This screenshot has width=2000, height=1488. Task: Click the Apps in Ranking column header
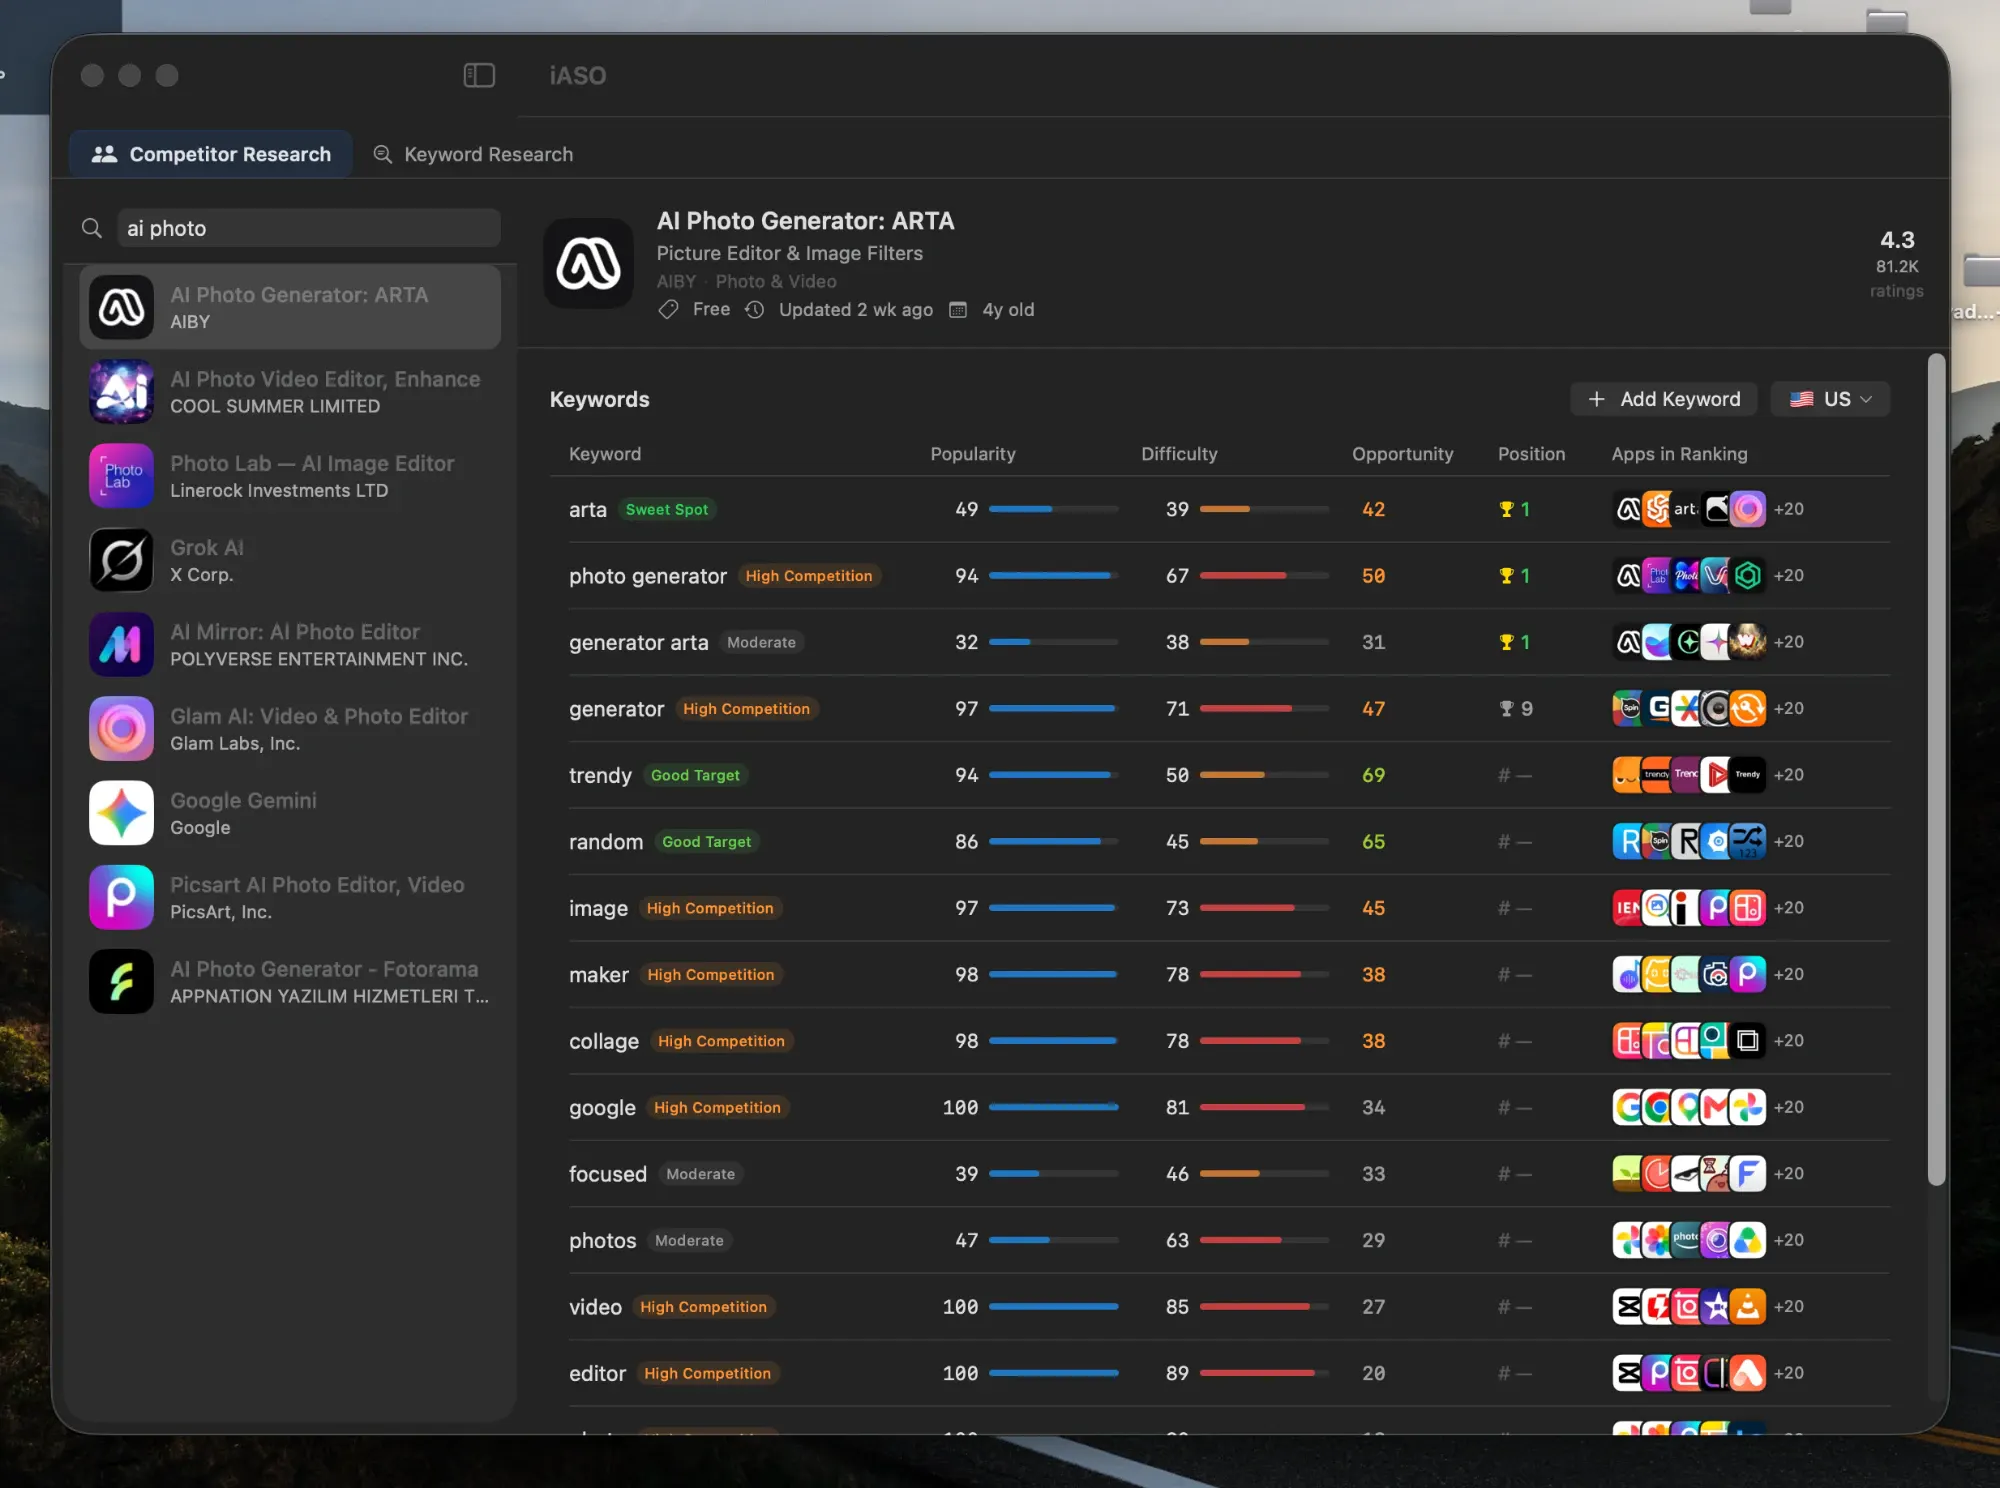click(1679, 454)
